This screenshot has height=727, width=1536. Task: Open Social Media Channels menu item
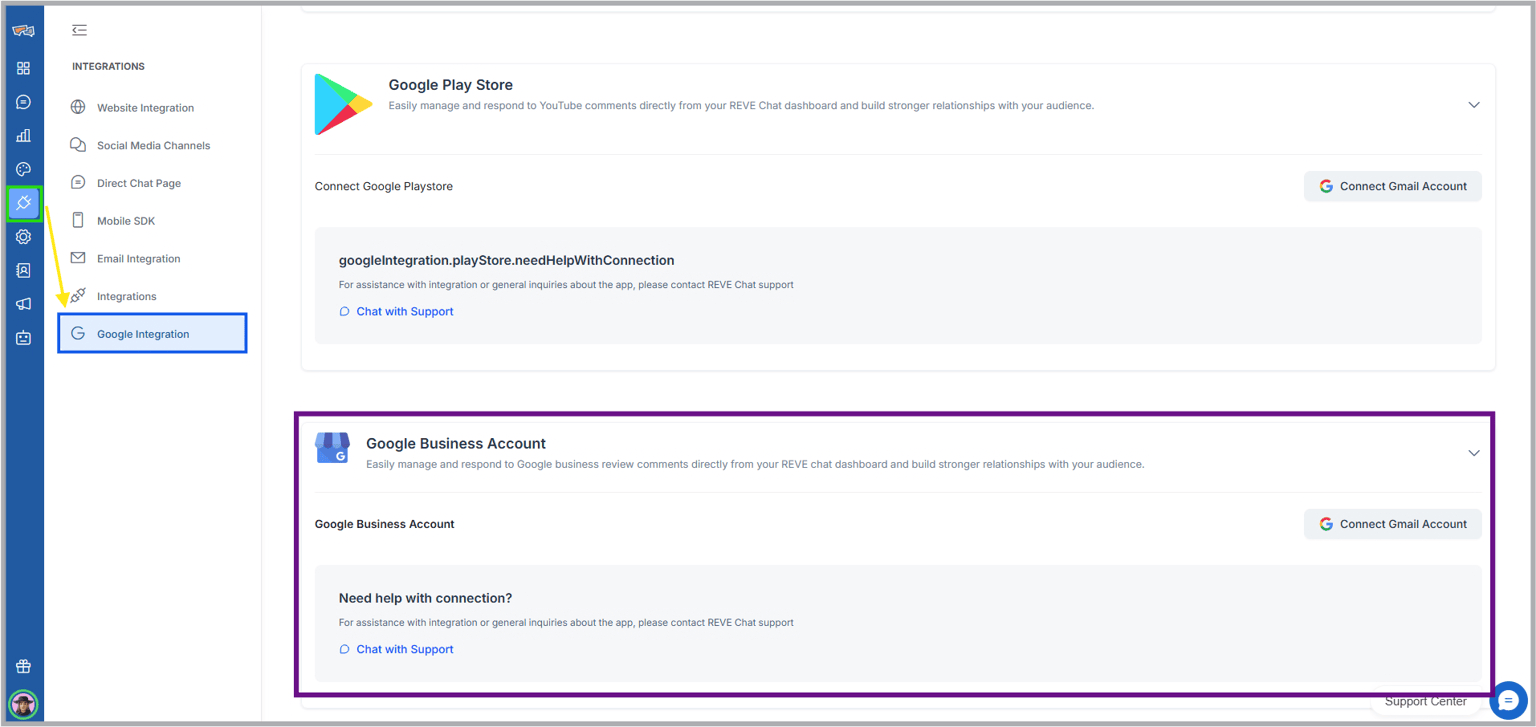[x=153, y=146]
